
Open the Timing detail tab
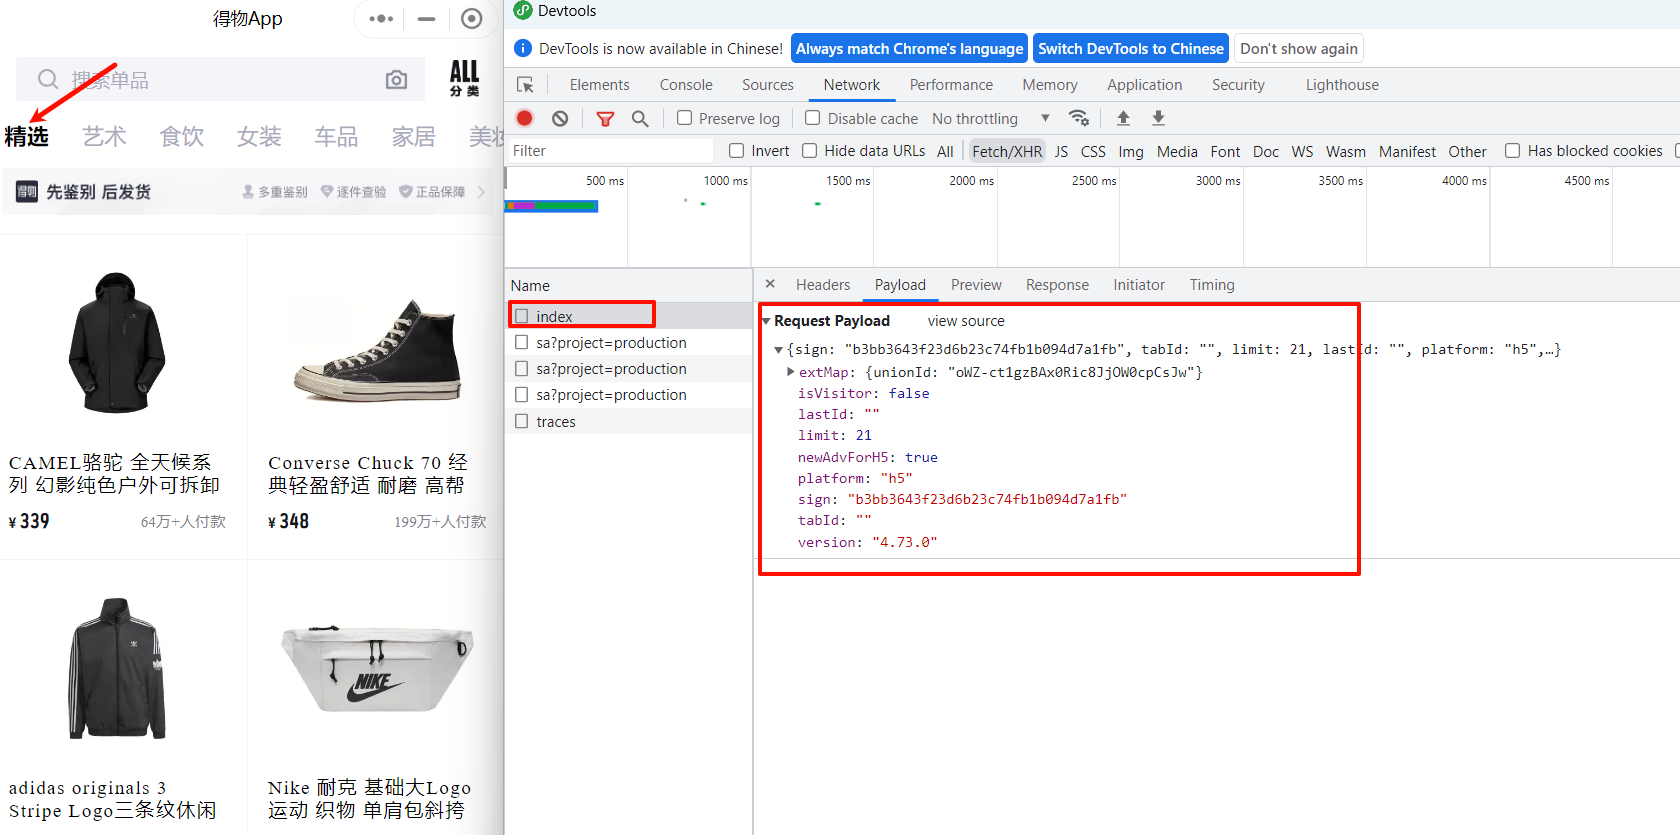1212,285
